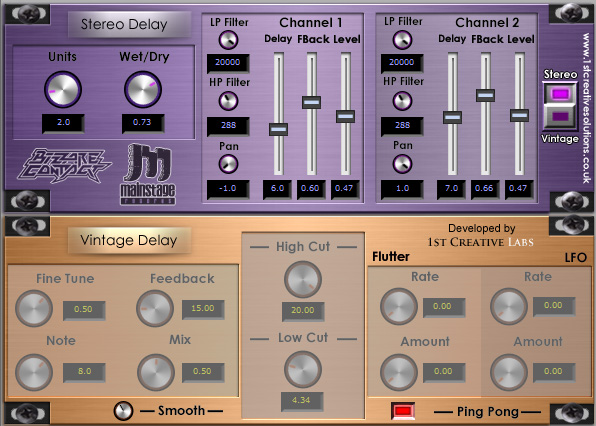Click Channel 1 LP Filter value 20000
This screenshot has width=596, height=426.
click(x=228, y=63)
